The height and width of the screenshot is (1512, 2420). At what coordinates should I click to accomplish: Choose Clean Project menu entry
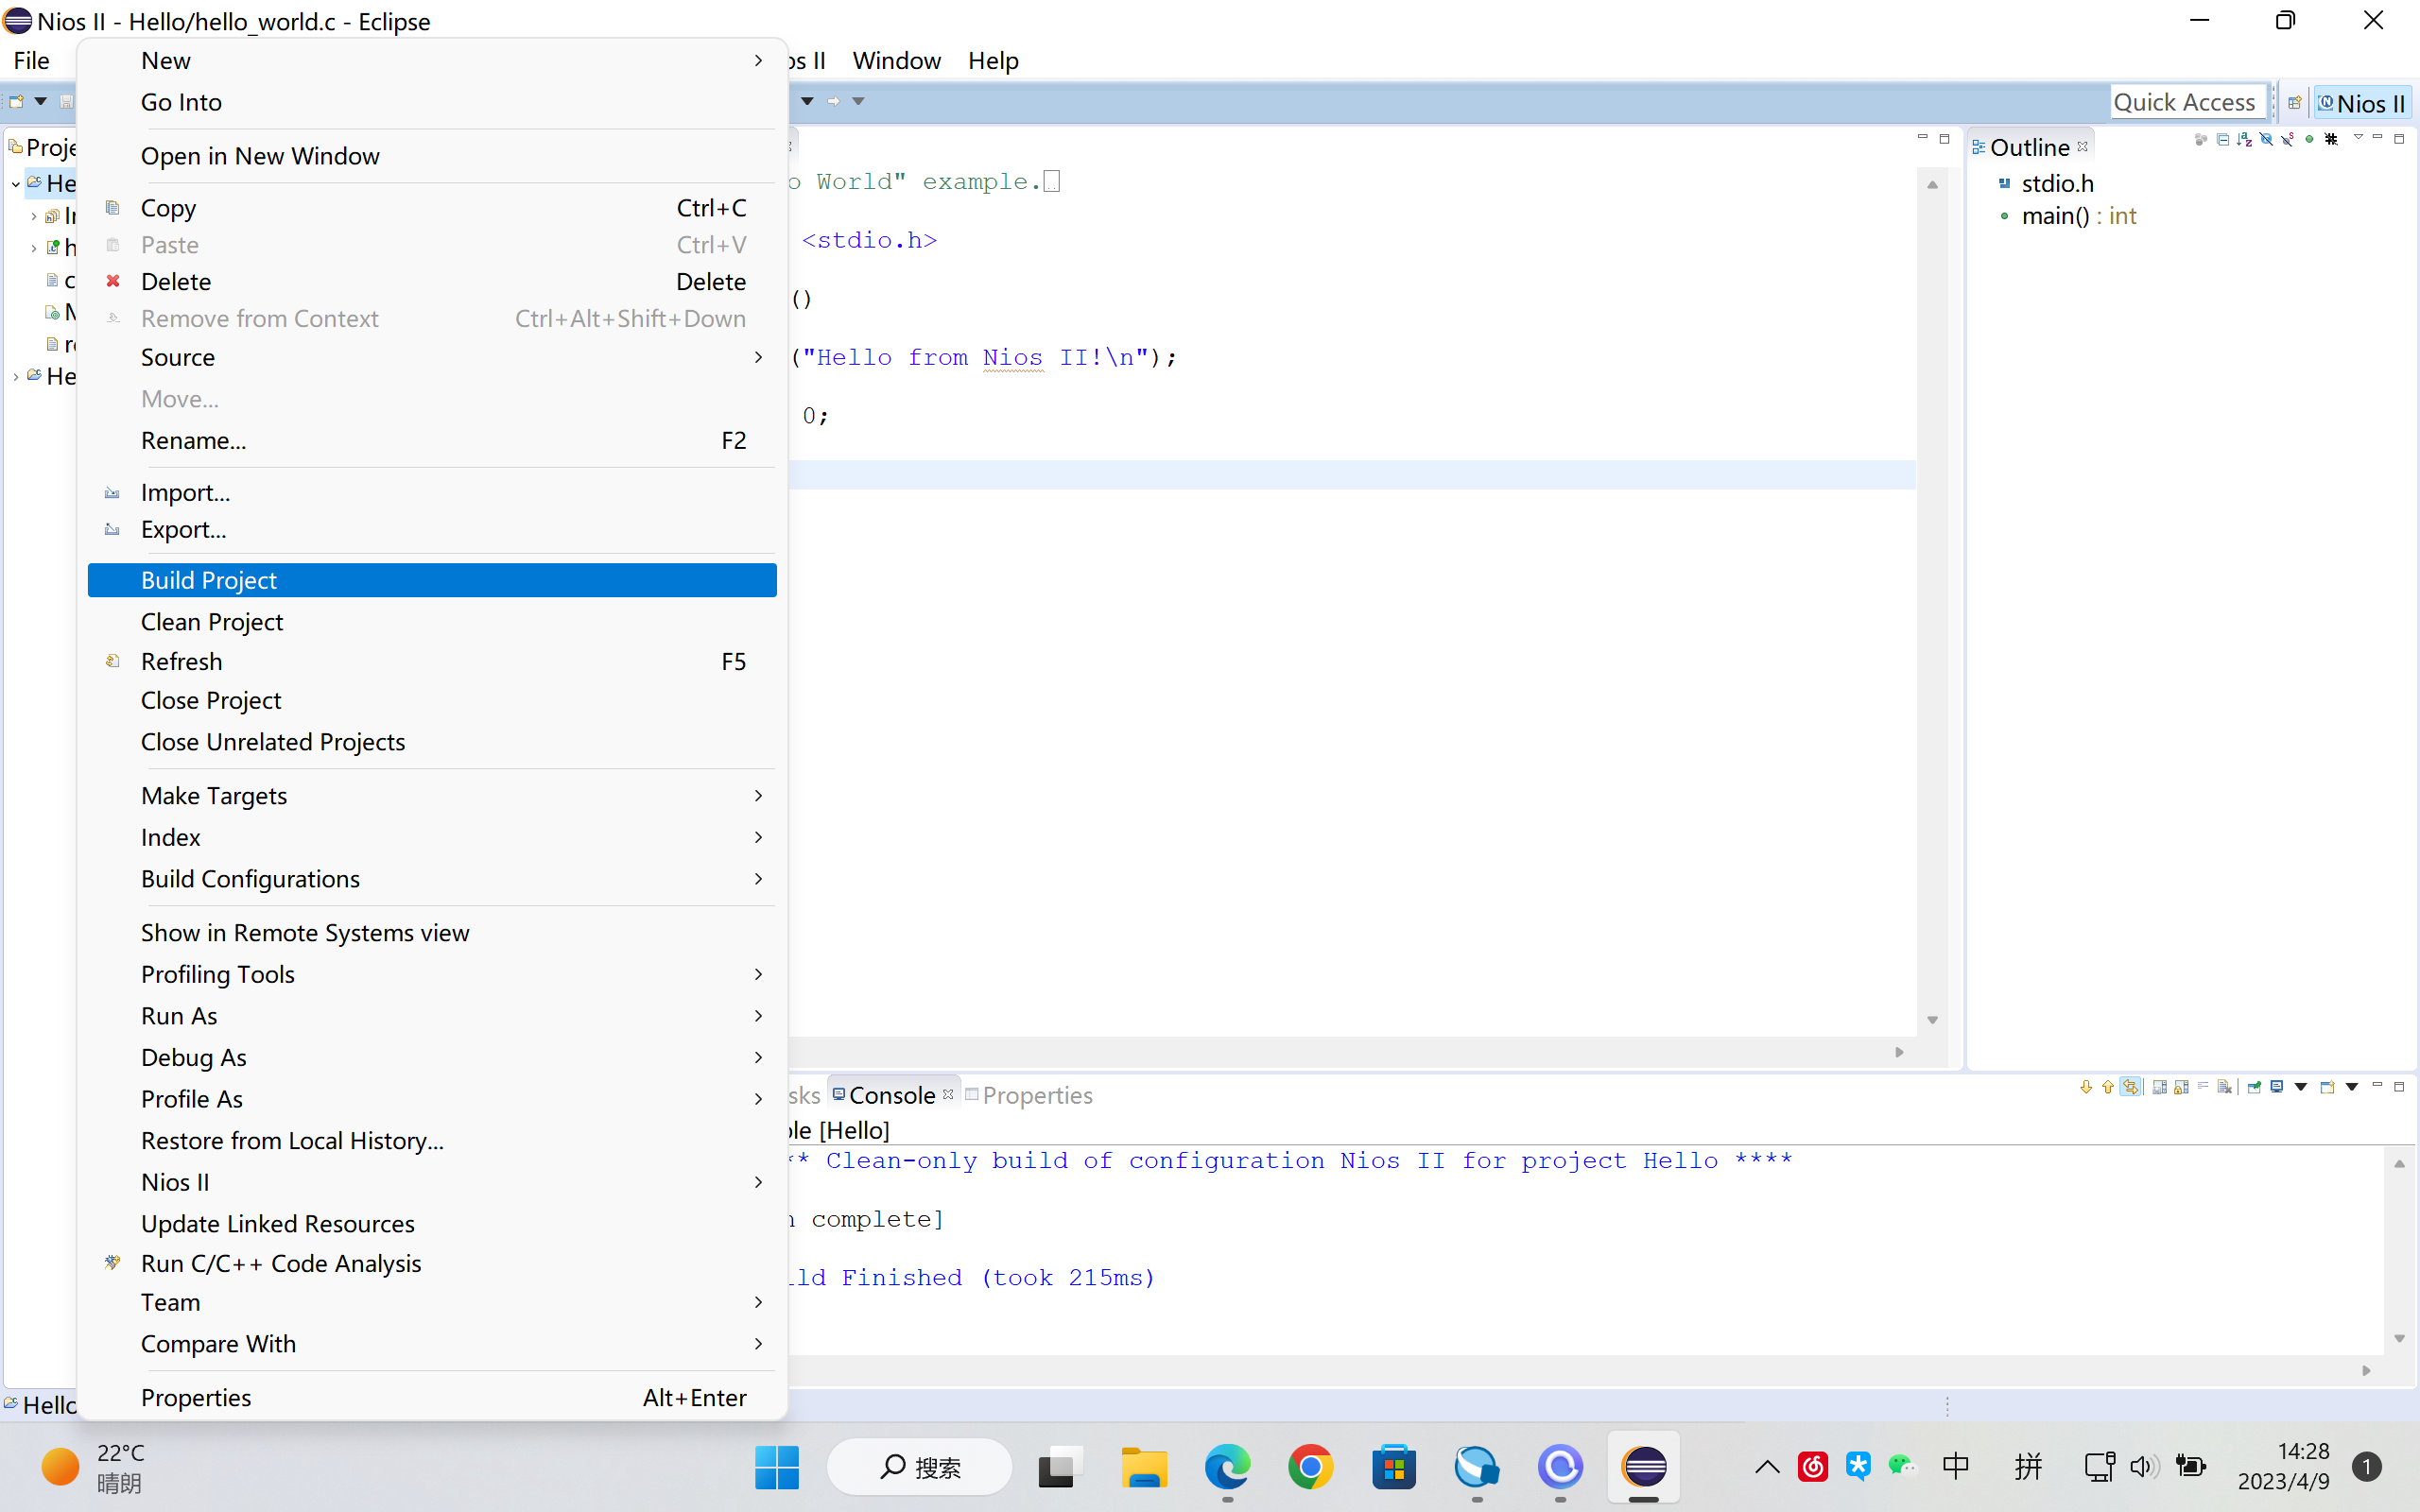coord(212,622)
